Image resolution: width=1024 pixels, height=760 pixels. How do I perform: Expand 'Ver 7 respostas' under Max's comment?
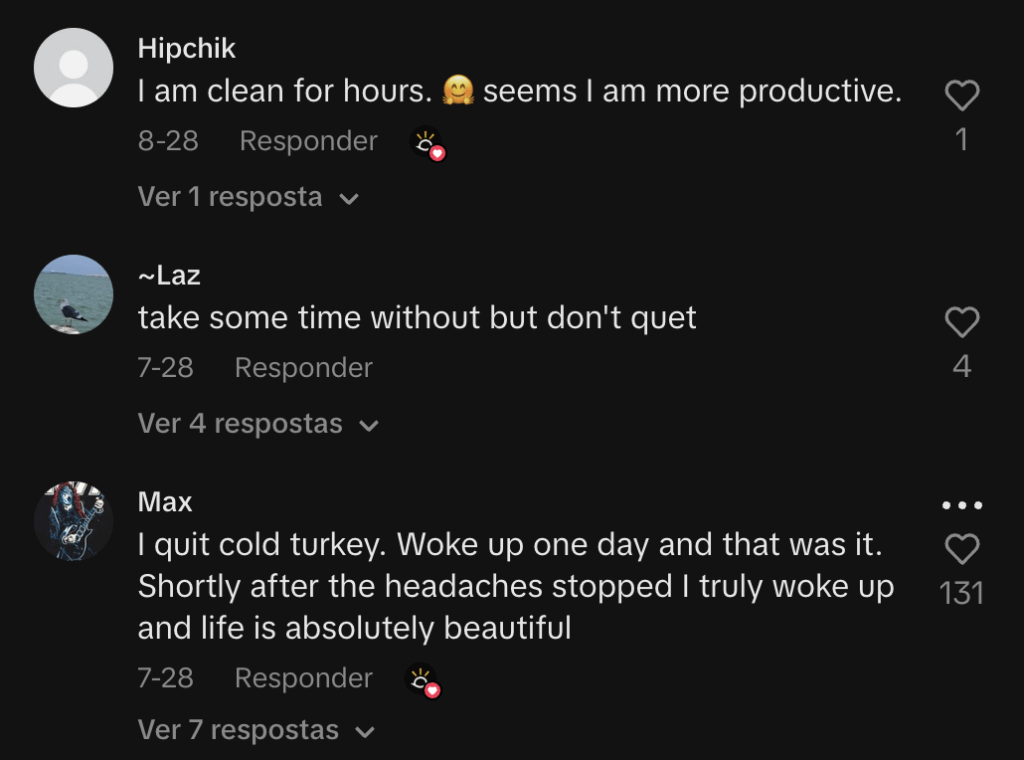click(x=256, y=731)
